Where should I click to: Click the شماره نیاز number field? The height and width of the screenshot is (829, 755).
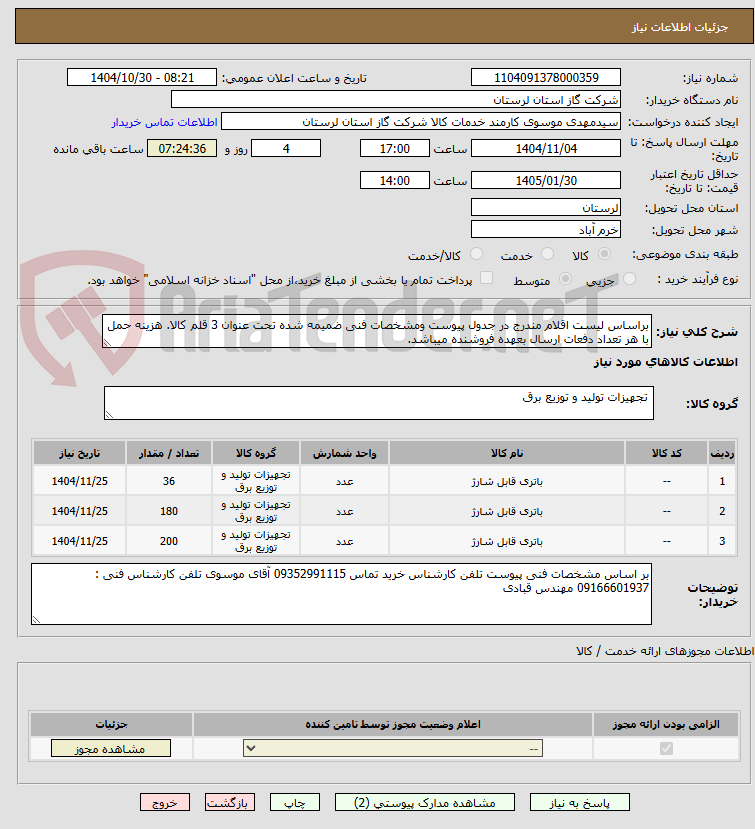[x=546, y=78]
